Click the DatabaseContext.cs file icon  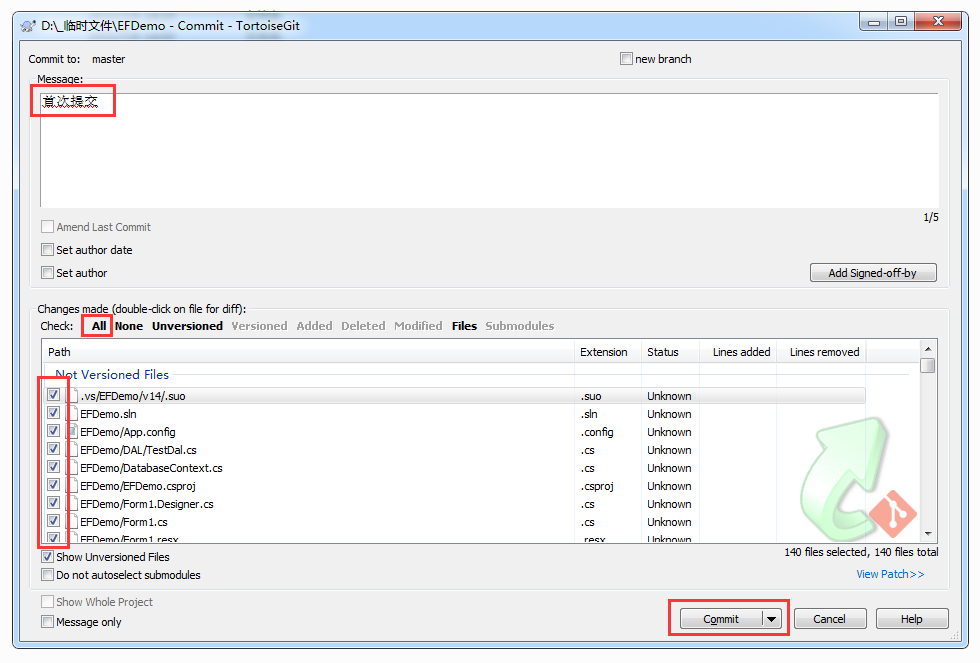pyautogui.click(x=72, y=468)
